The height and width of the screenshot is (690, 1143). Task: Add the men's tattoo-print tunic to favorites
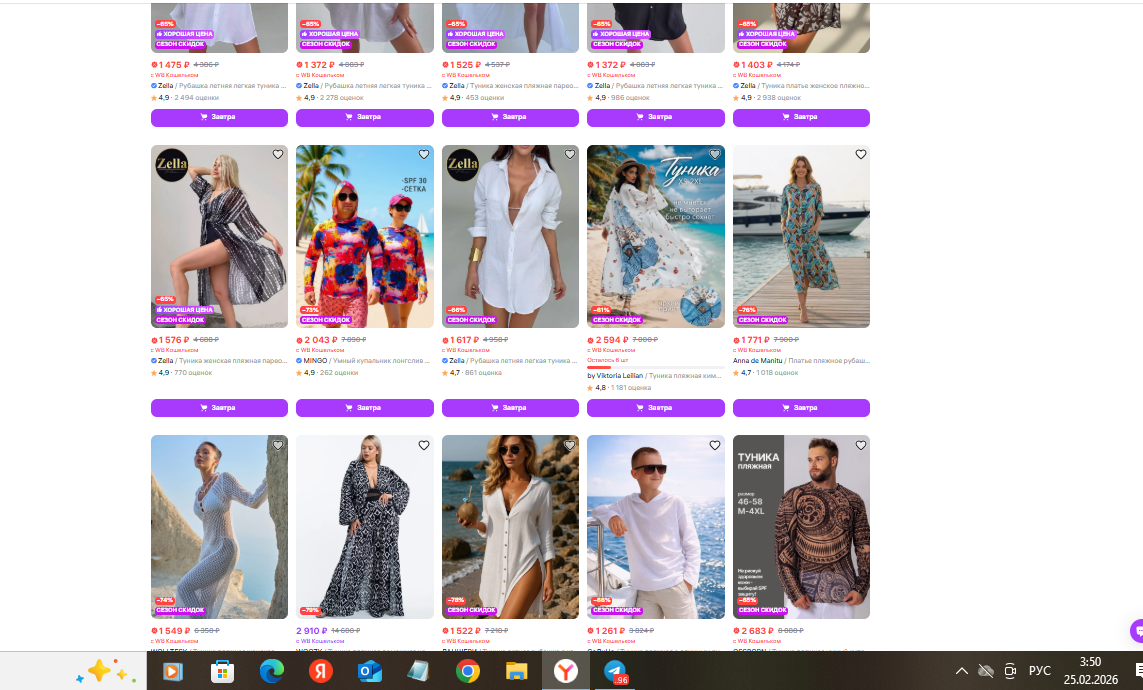coord(860,445)
